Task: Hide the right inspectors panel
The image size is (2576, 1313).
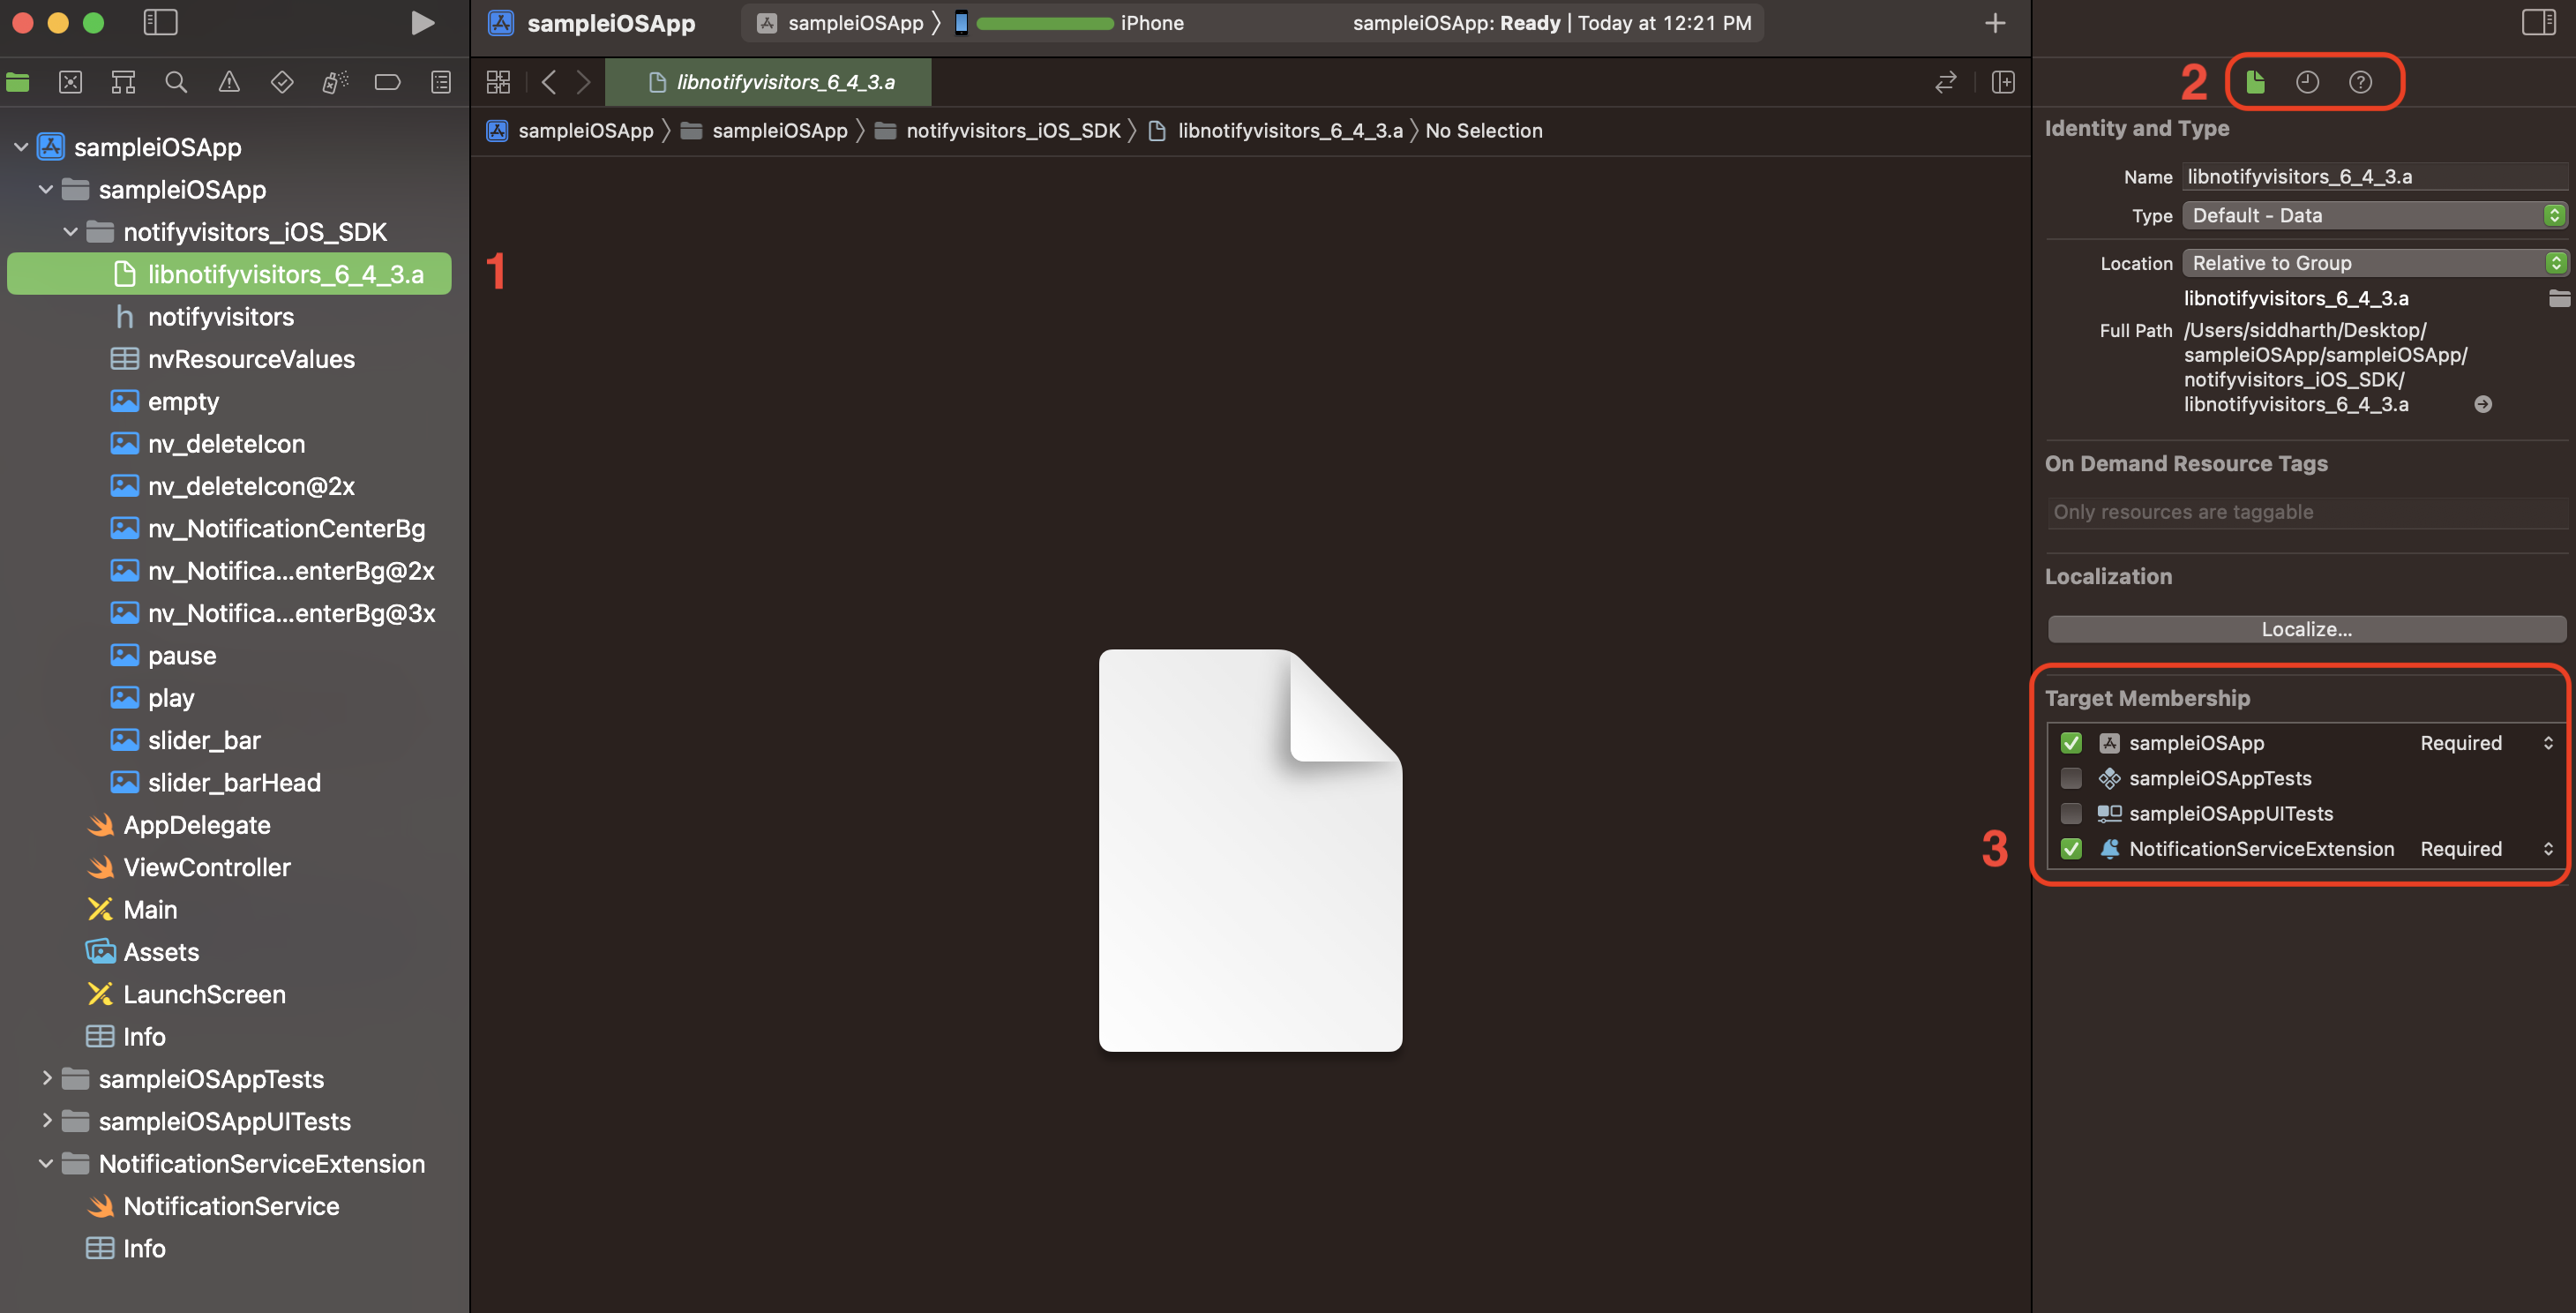Action: tap(2538, 22)
